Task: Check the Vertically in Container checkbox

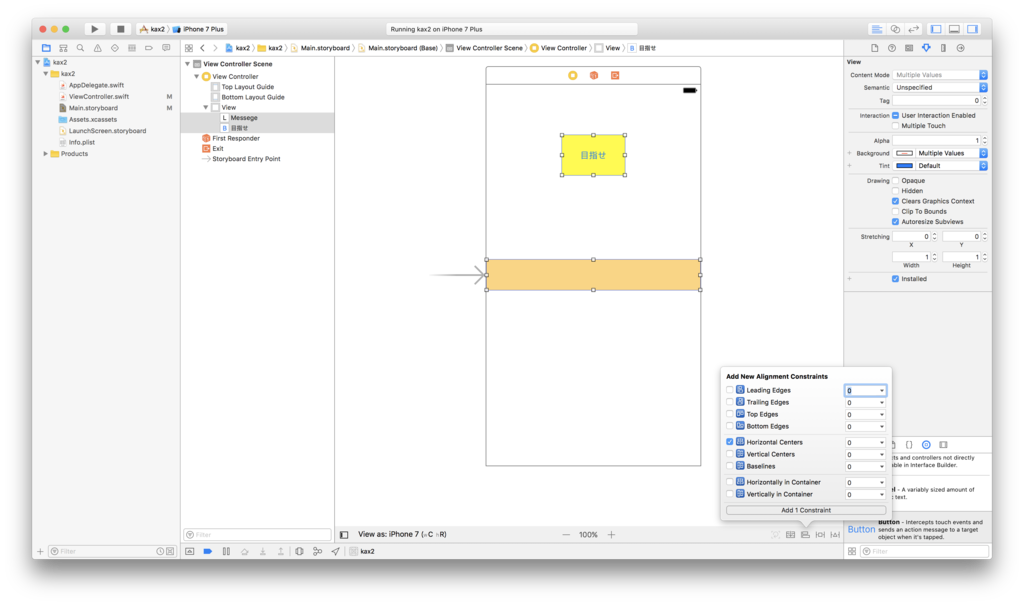Action: pos(729,494)
